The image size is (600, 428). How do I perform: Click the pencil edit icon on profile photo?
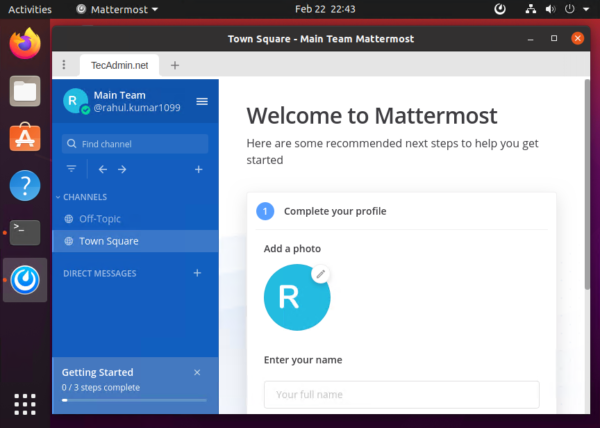click(320, 273)
